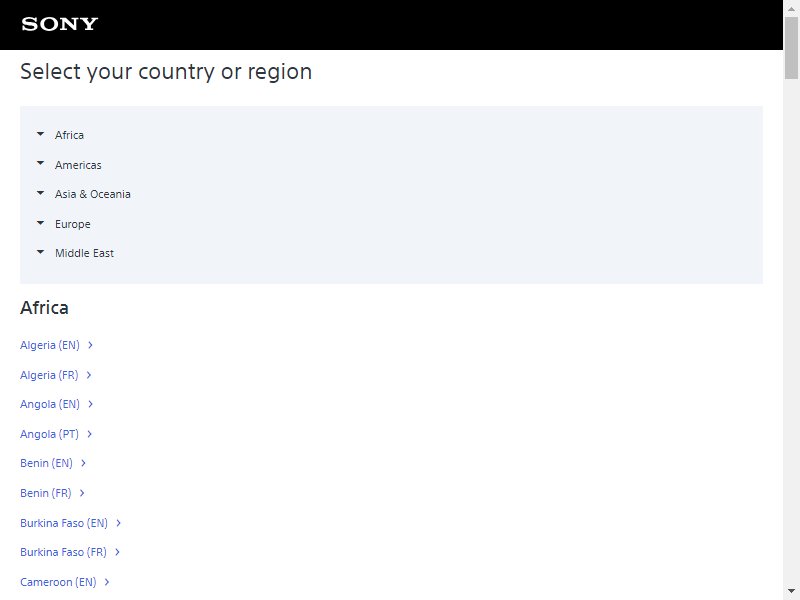
Task: Select Middle East in region list
Action: [x=84, y=253]
